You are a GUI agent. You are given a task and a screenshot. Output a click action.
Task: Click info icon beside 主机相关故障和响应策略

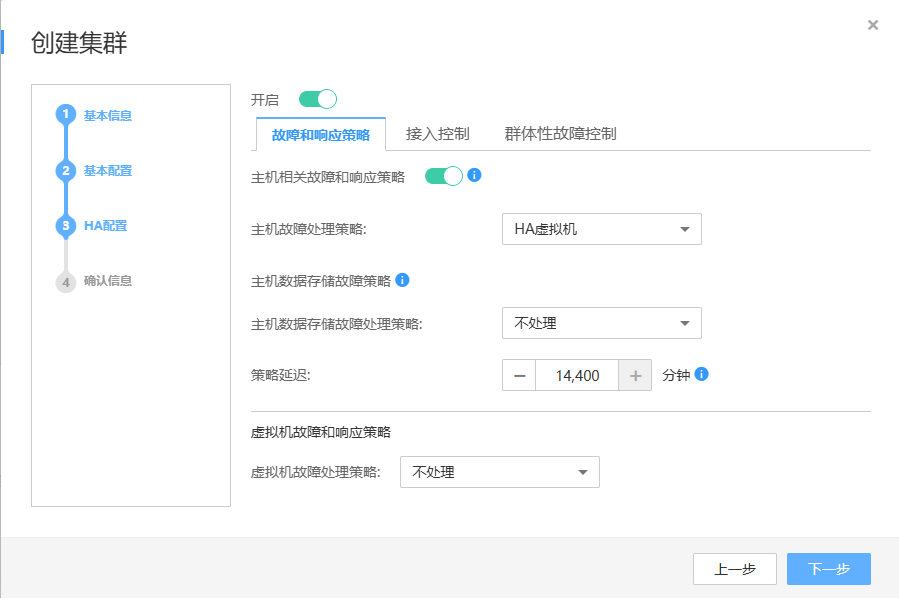[474, 175]
